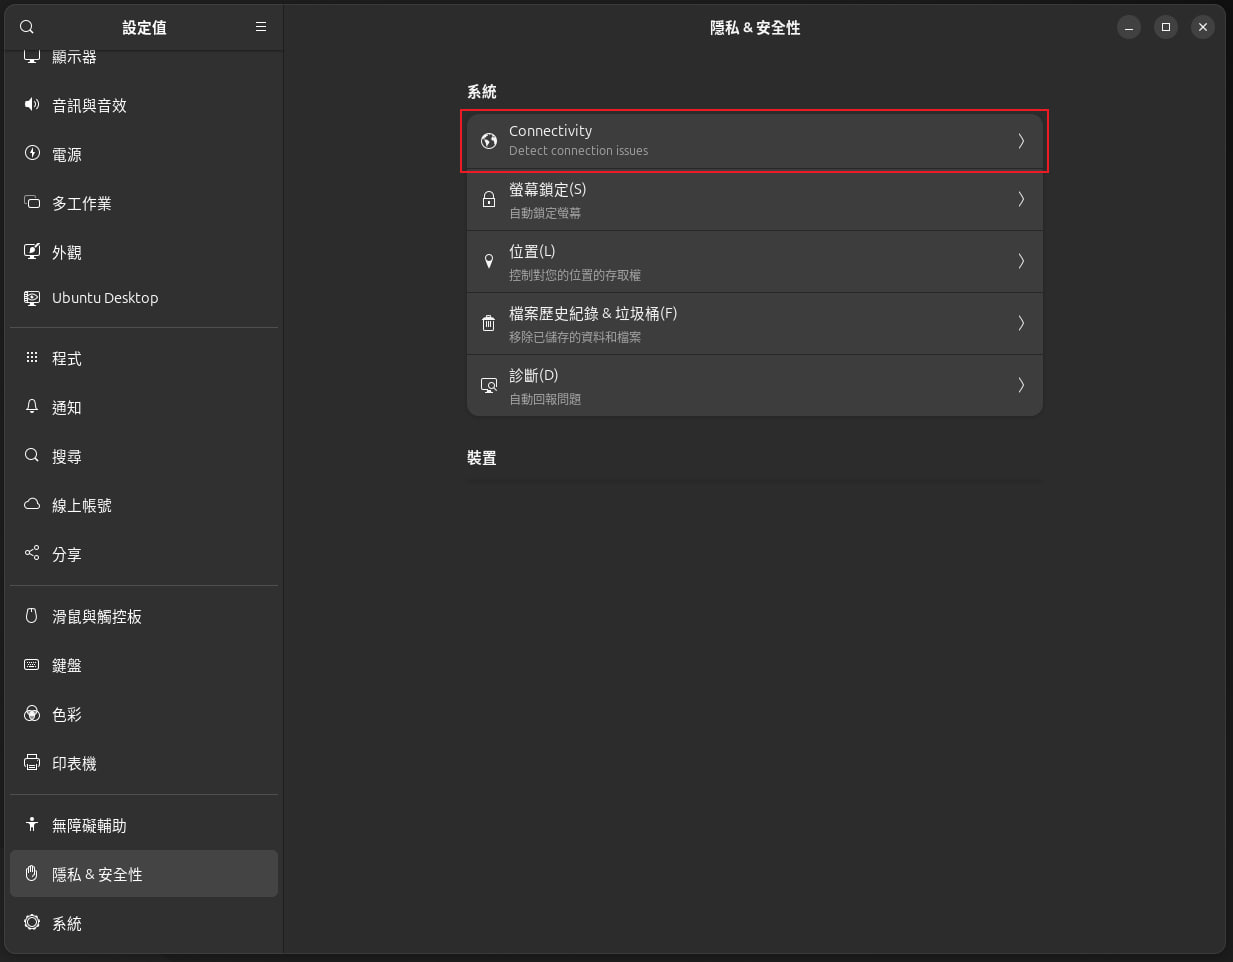This screenshot has width=1233, height=962.
Task: Click the speaker icon for 音訊與音效
Action: click(x=32, y=105)
